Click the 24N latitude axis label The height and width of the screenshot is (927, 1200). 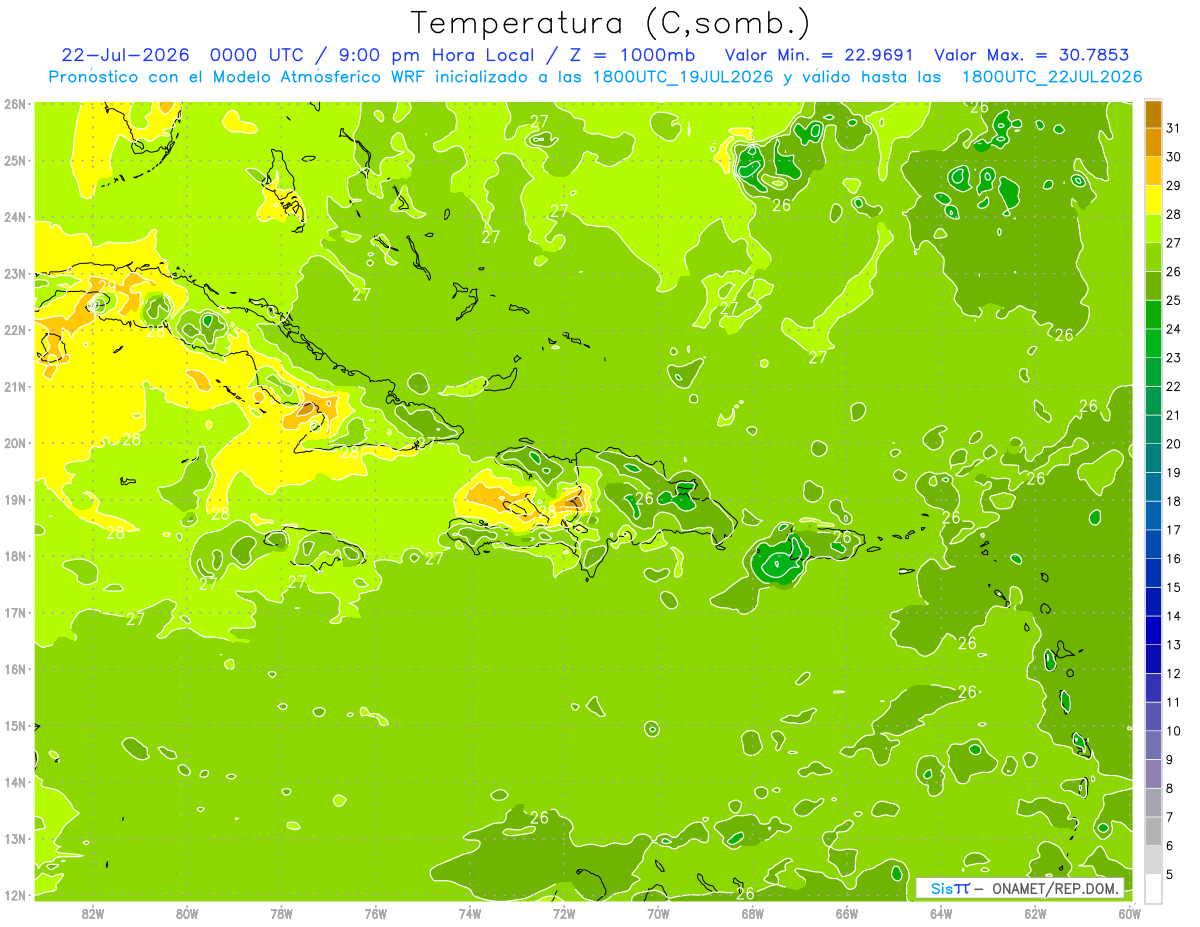click(x=15, y=217)
